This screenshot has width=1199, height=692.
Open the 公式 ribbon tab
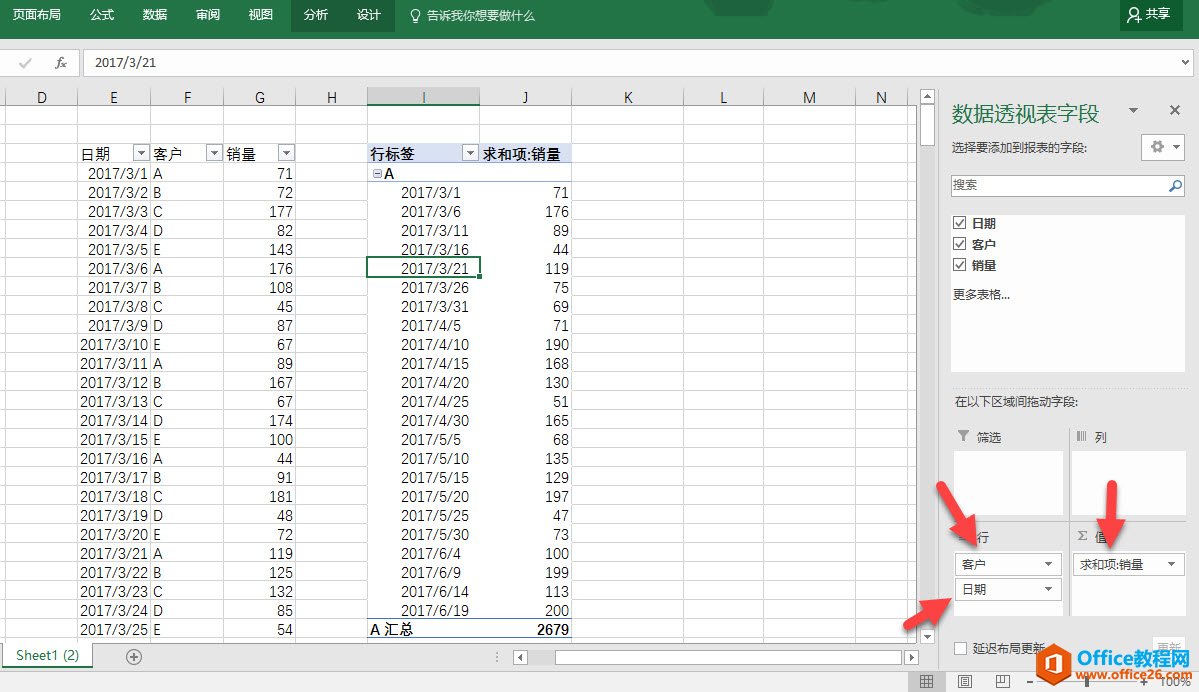102,15
